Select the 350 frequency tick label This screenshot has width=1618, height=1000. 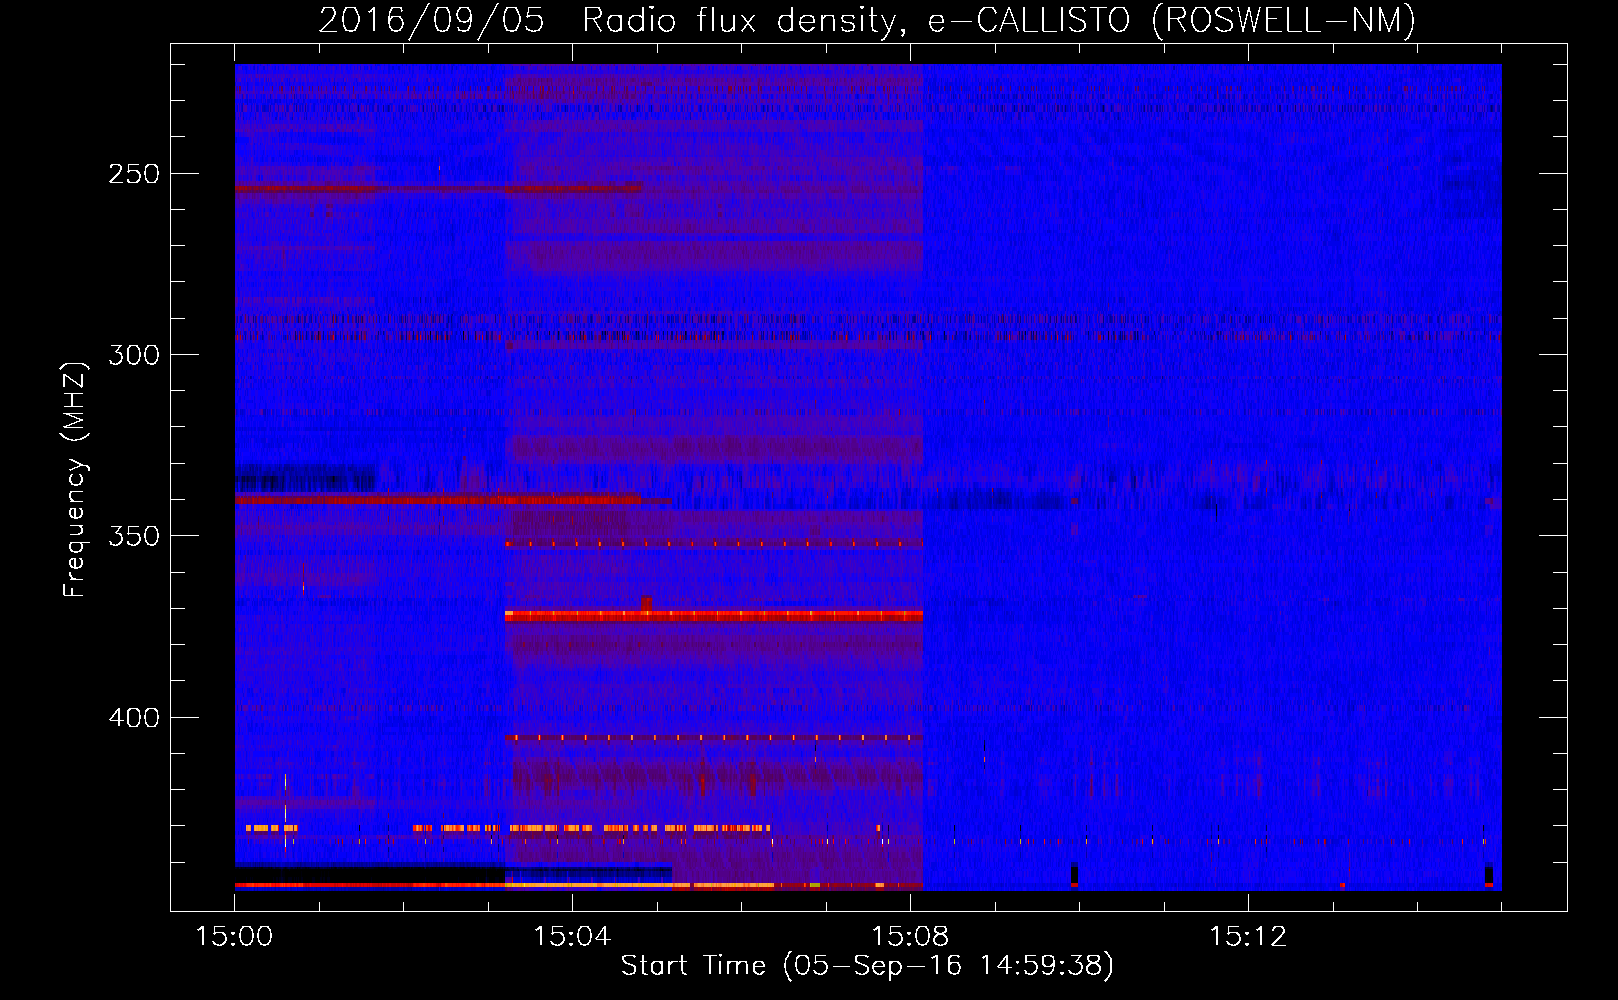[134, 536]
